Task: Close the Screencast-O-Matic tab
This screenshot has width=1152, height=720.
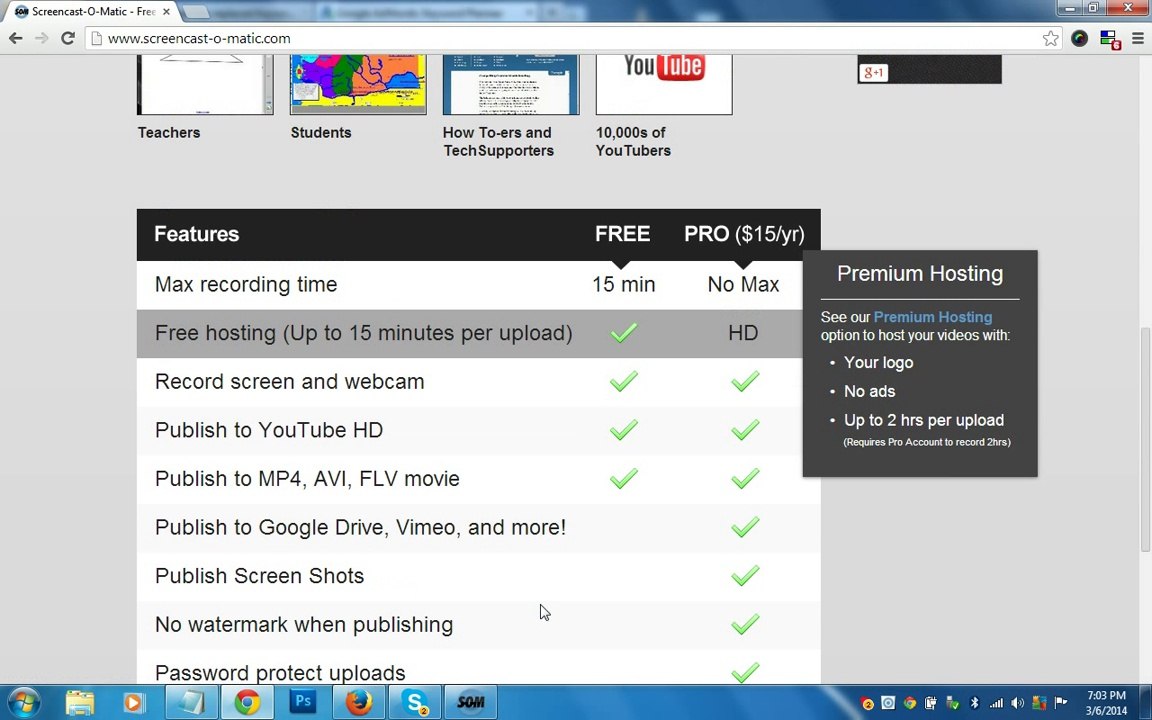Action: [166, 12]
